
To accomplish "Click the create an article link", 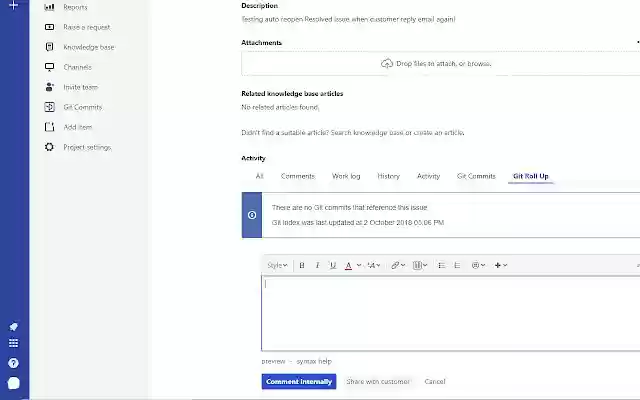I will click(439, 133).
